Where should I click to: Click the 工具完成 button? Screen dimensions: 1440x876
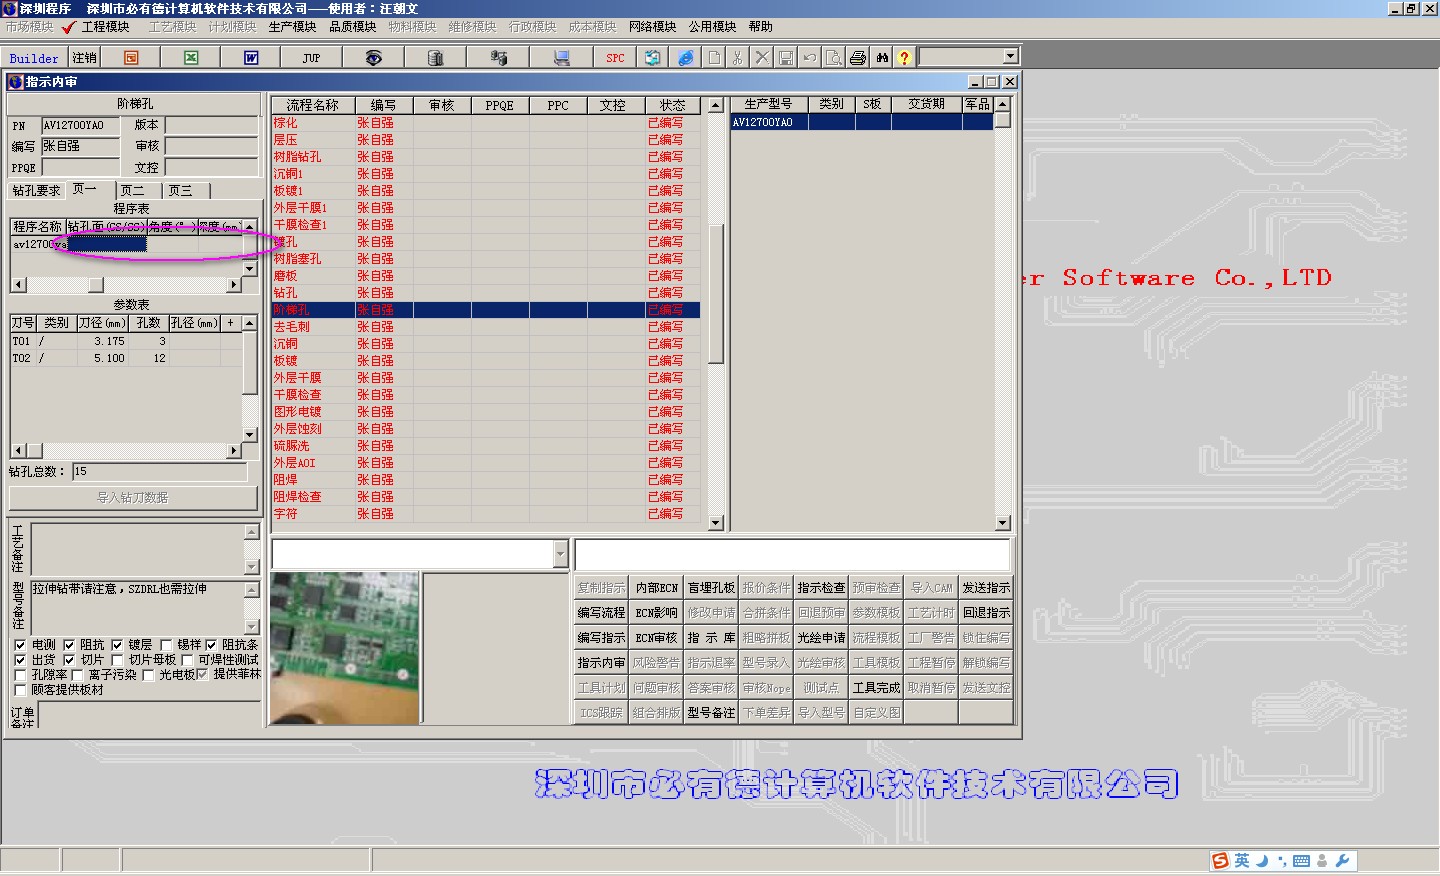tap(876, 688)
